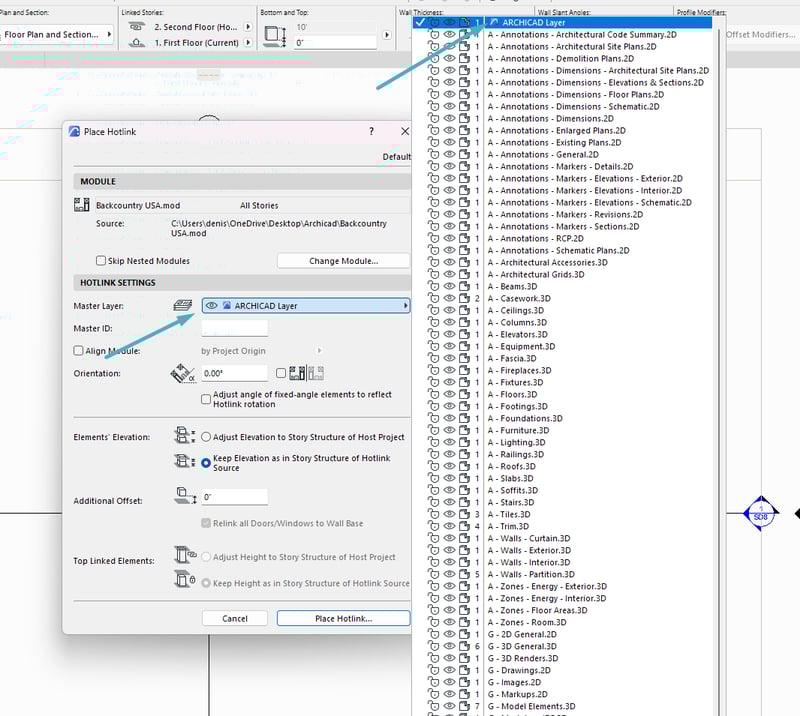Click in the Additional Offset field

[234, 497]
